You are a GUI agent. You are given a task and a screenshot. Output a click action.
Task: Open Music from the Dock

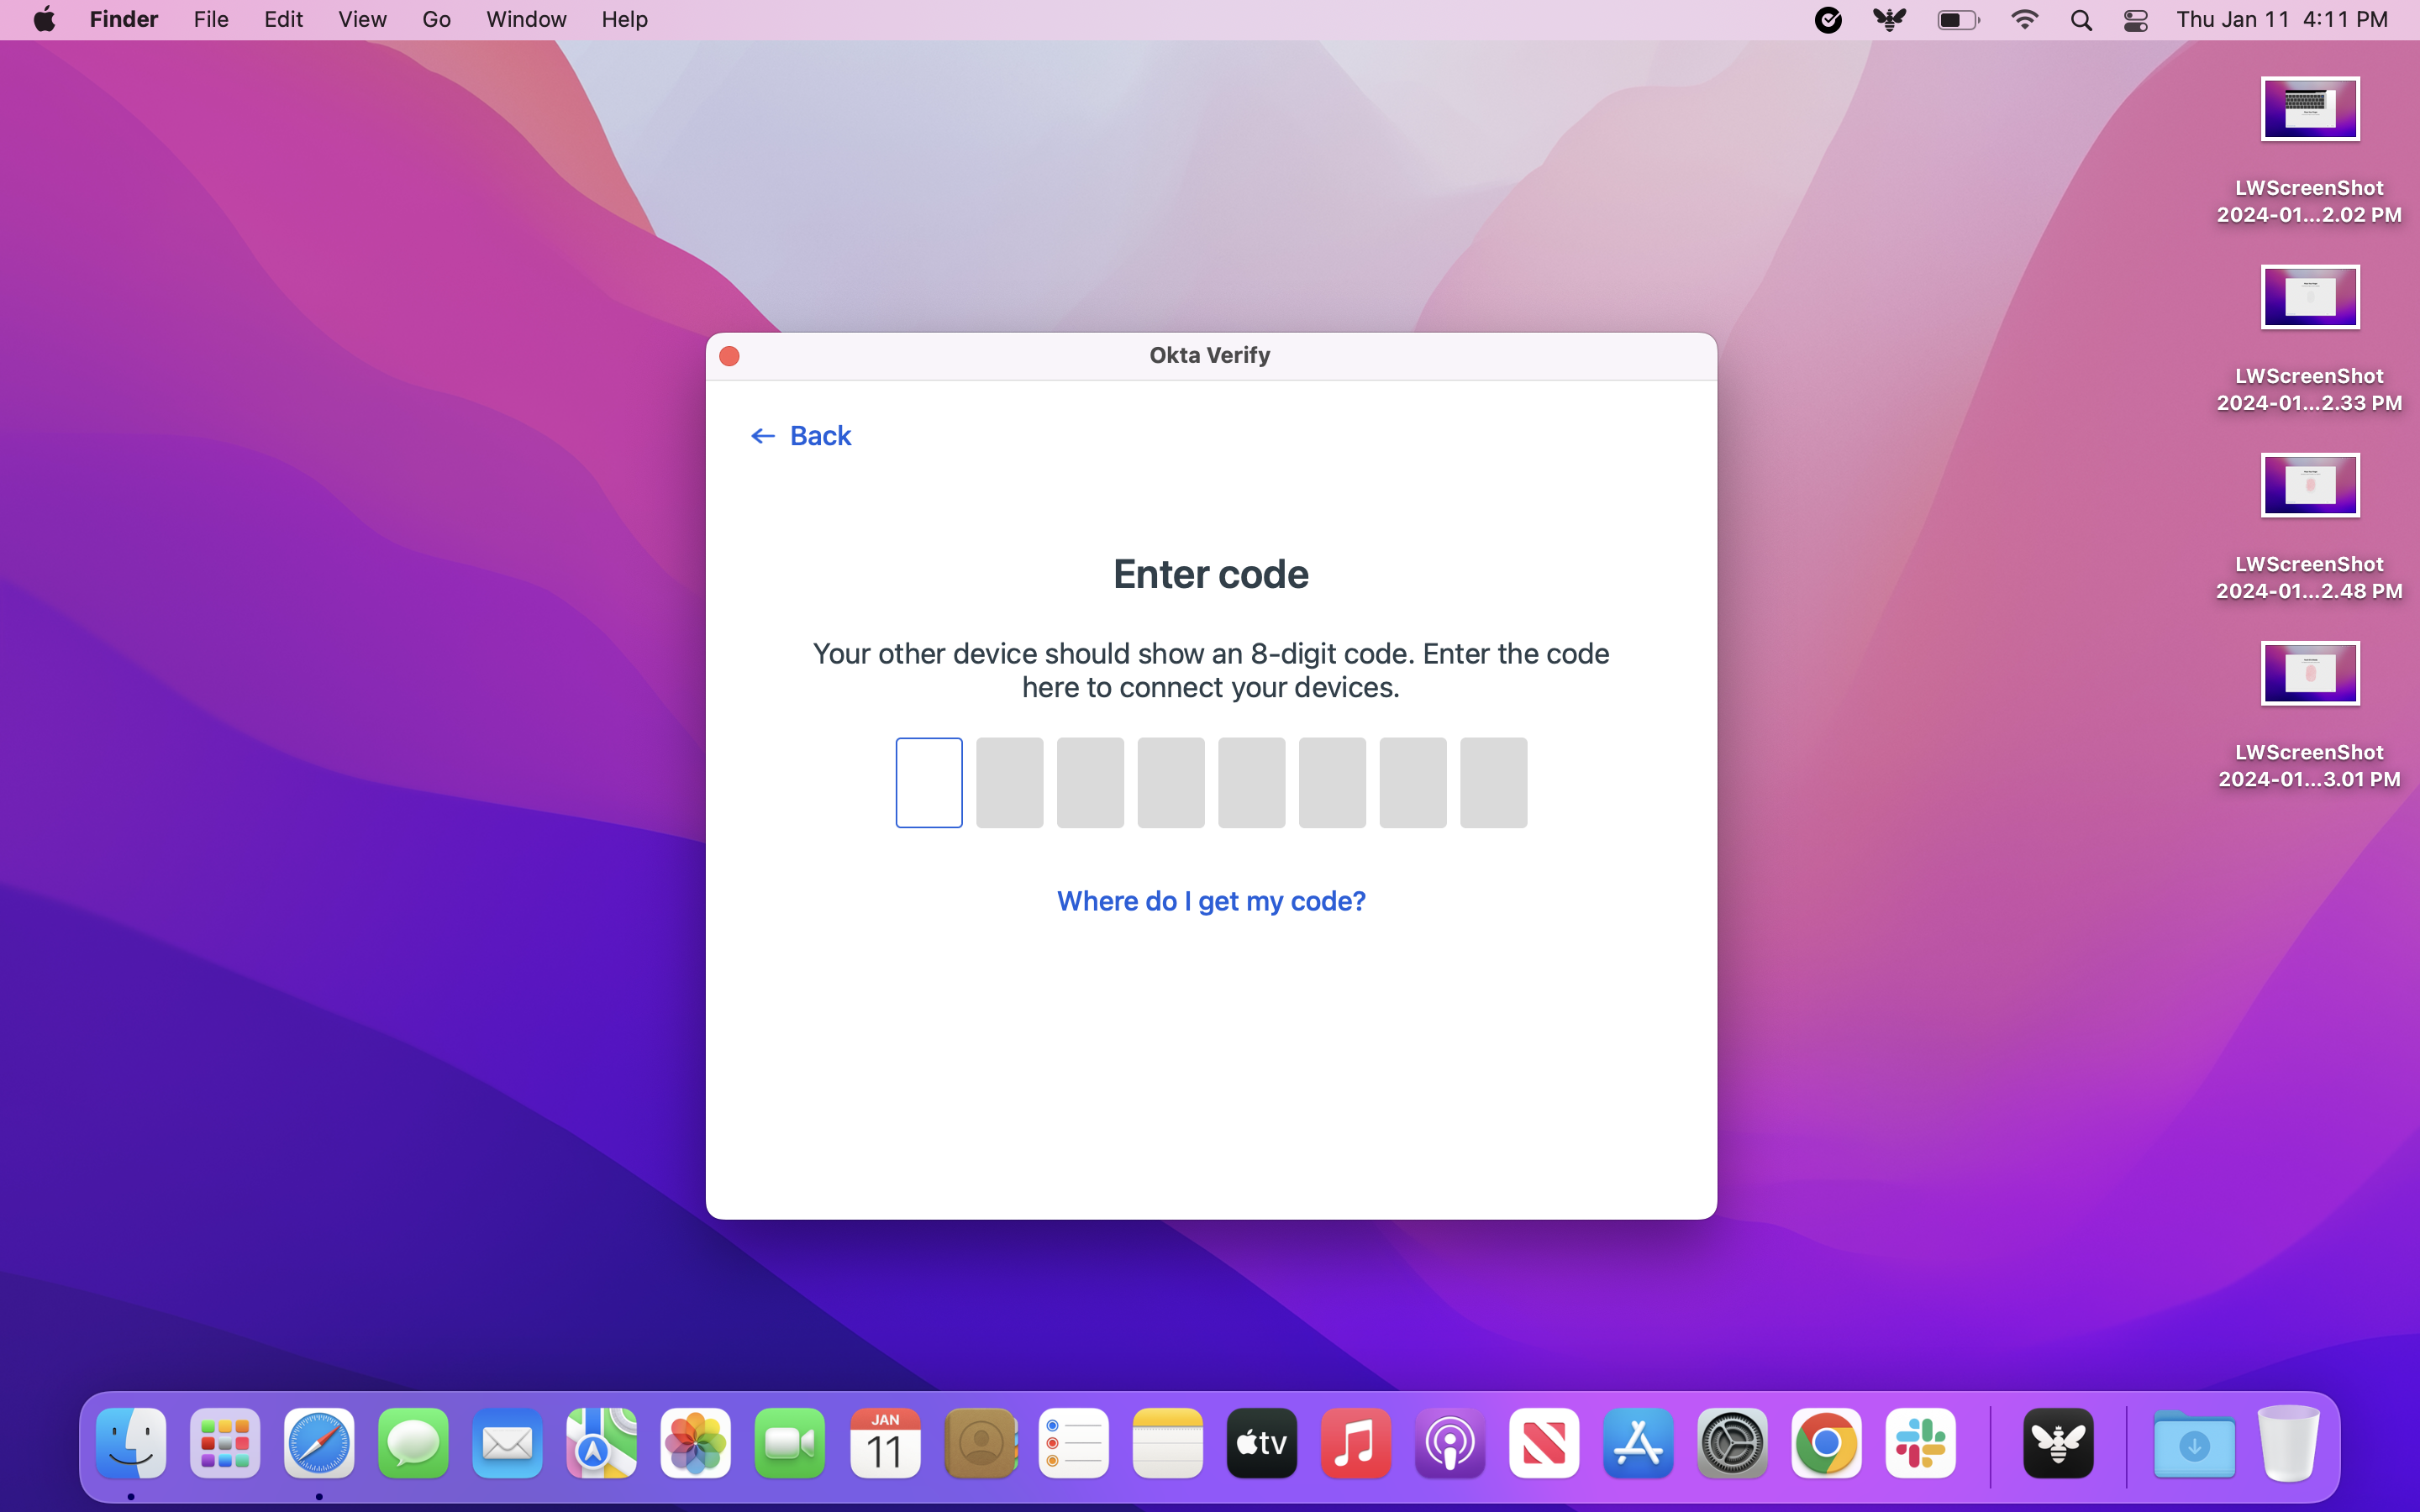1356,1443
